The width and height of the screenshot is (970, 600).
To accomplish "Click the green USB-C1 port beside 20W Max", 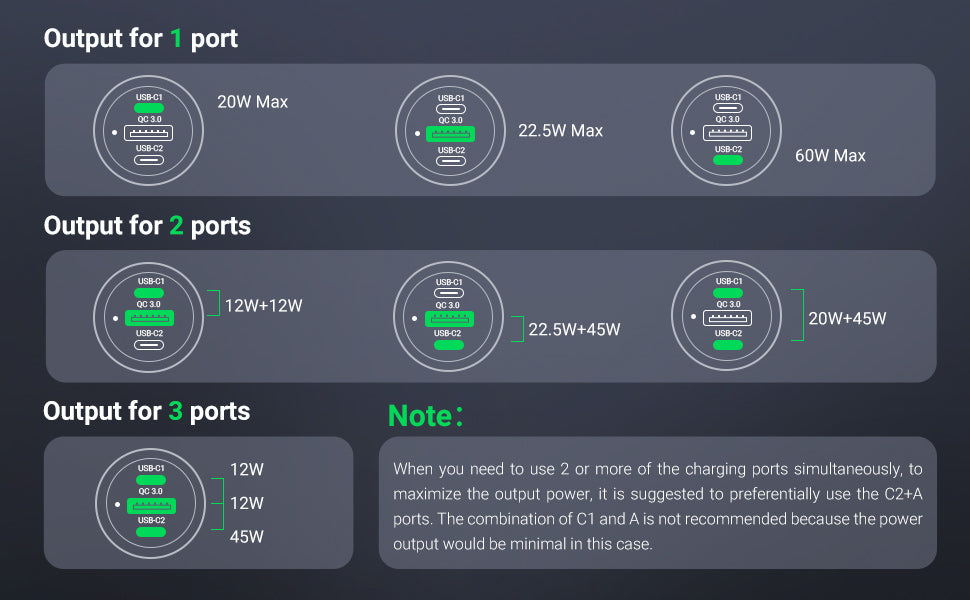I will click(x=149, y=110).
